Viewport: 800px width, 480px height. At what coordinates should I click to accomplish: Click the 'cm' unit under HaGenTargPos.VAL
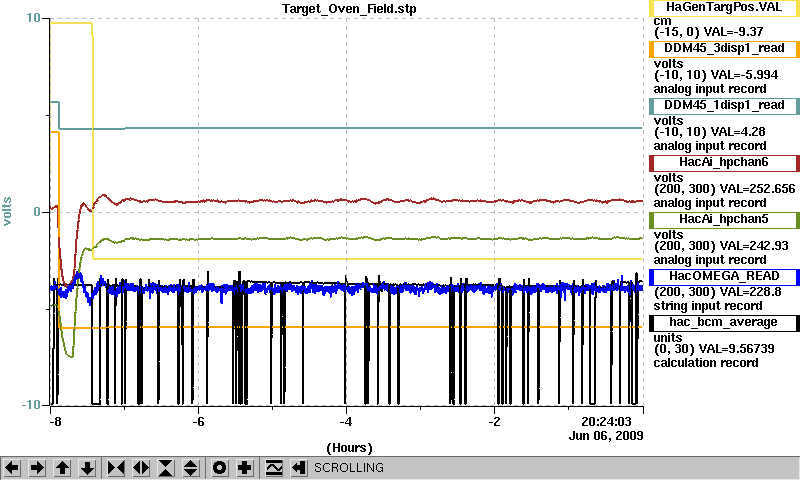click(x=662, y=22)
